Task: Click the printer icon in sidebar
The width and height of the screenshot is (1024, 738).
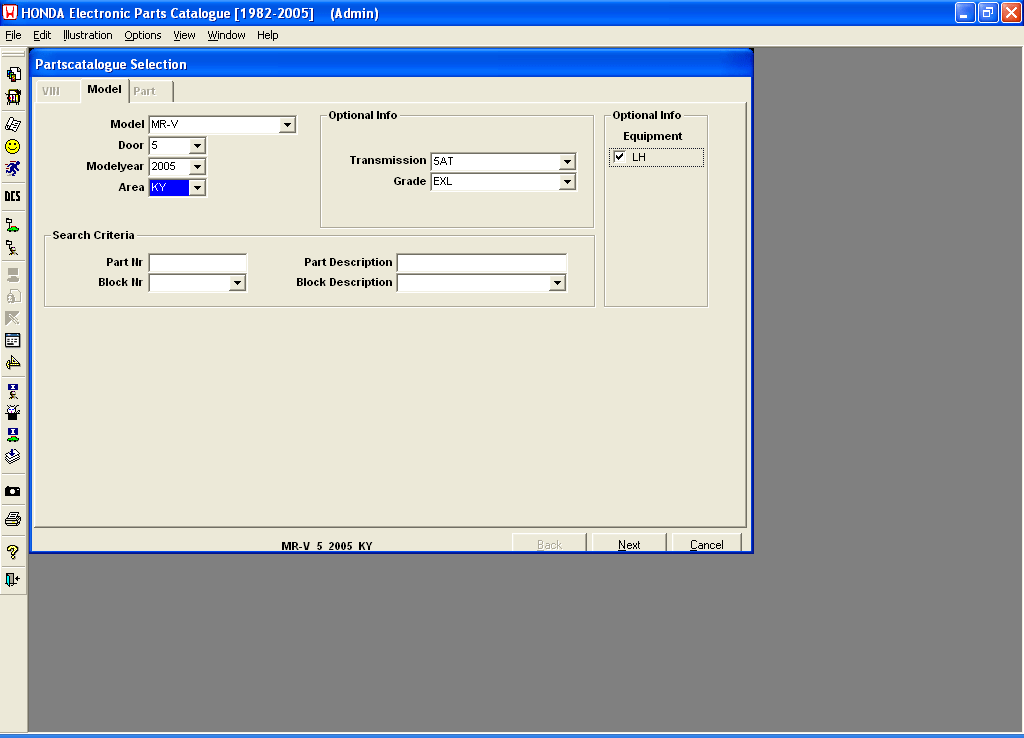Action: coord(13,519)
